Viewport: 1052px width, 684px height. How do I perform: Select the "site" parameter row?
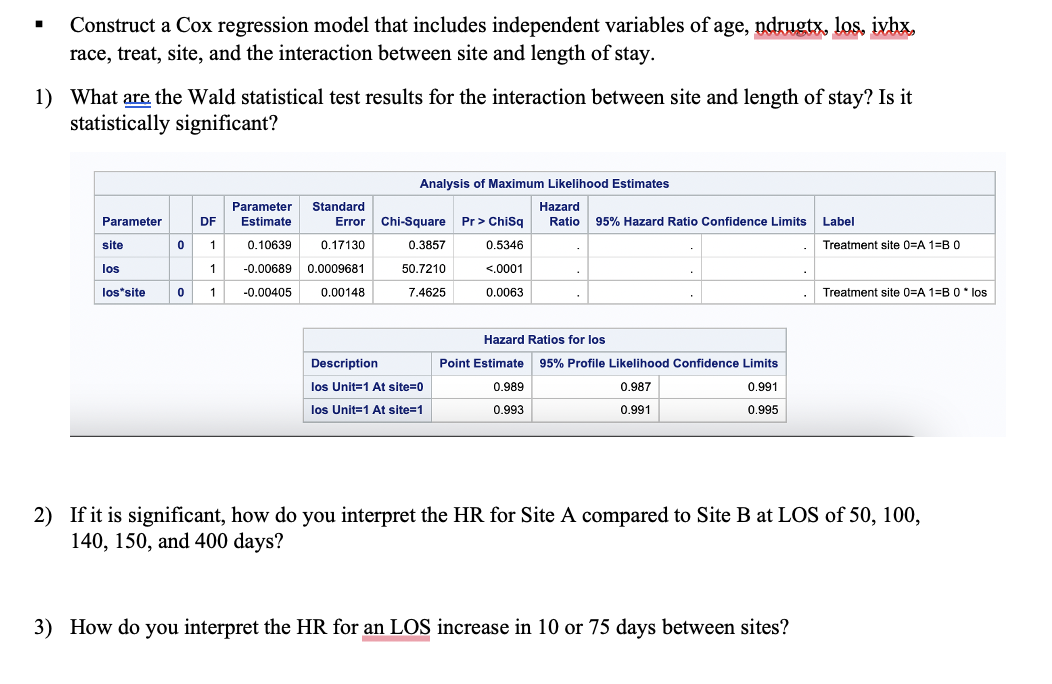pos(112,244)
